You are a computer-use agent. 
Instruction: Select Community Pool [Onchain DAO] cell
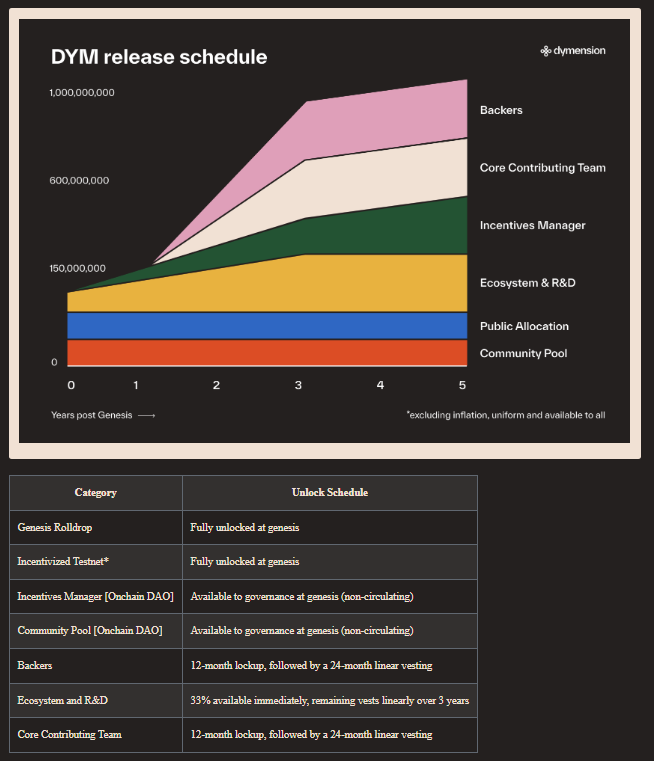[x=96, y=631]
